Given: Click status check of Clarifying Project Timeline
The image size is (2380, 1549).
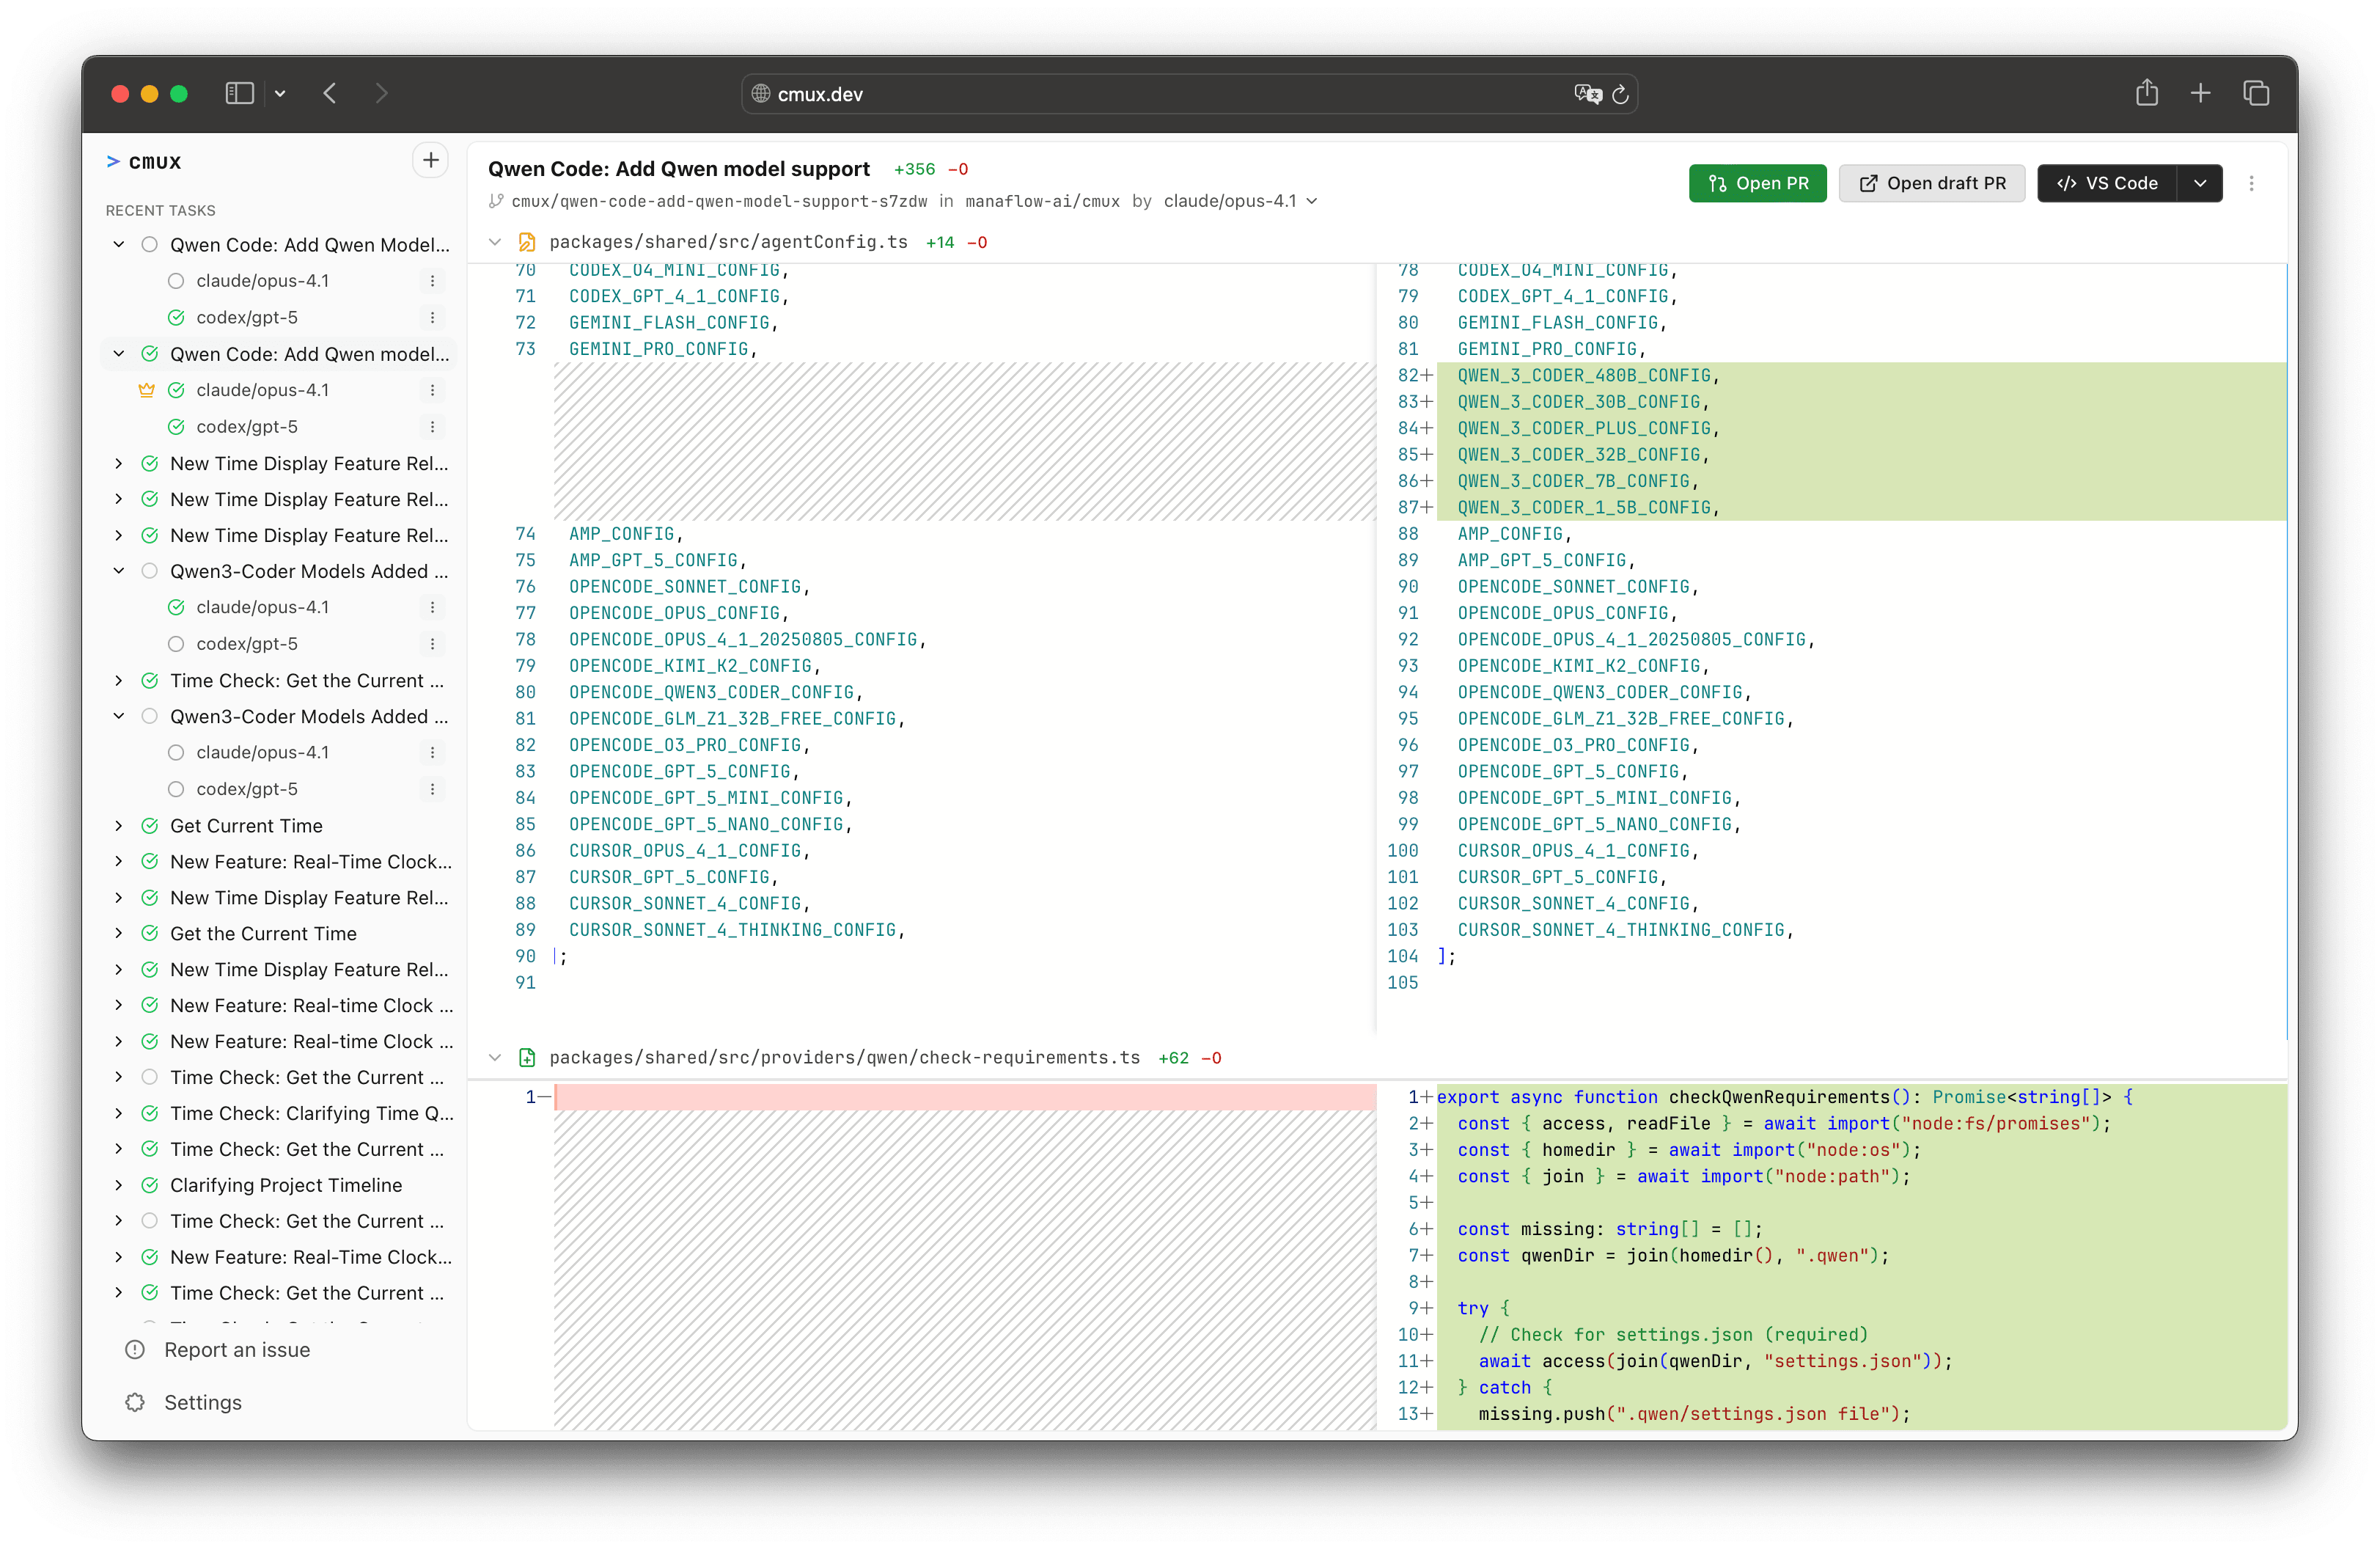Looking at the screenshot, I should (x=150, y=1185).
